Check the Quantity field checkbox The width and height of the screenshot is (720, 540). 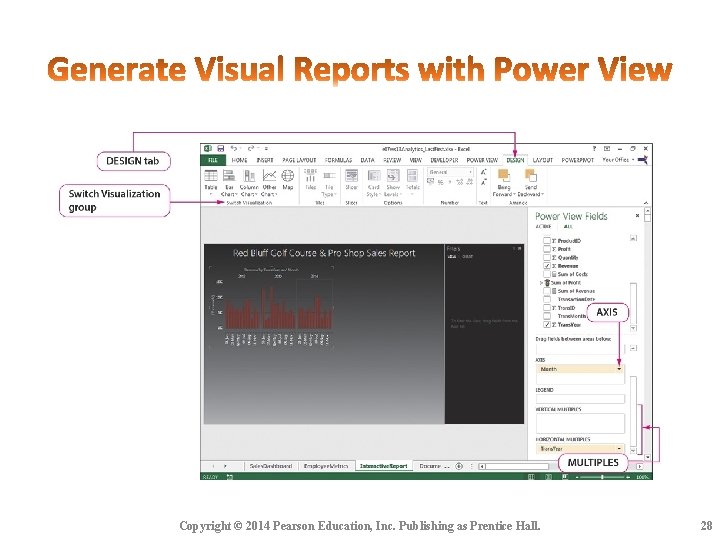point(546,258)
